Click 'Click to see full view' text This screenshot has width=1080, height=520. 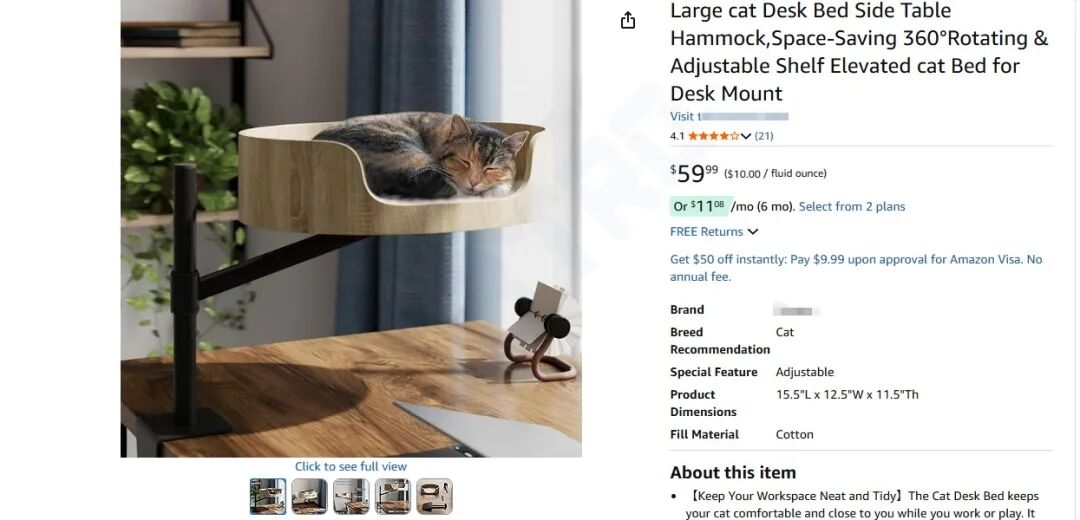pos(351,467)
